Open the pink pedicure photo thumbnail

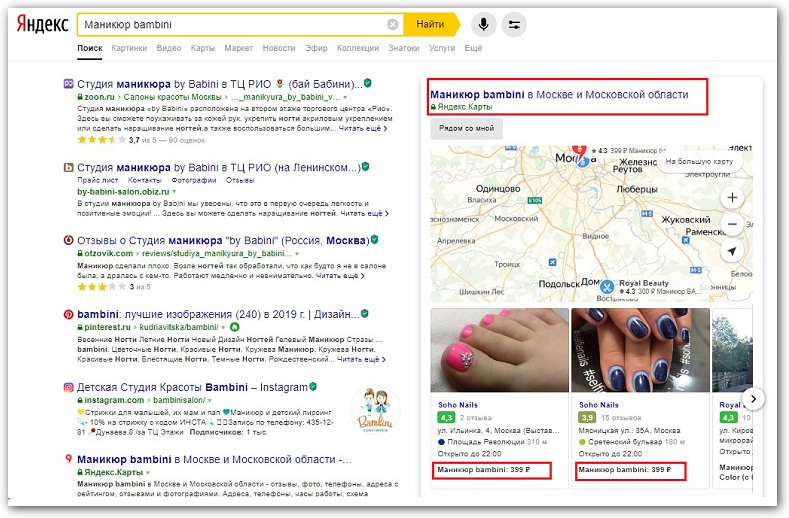coord(500,350)
